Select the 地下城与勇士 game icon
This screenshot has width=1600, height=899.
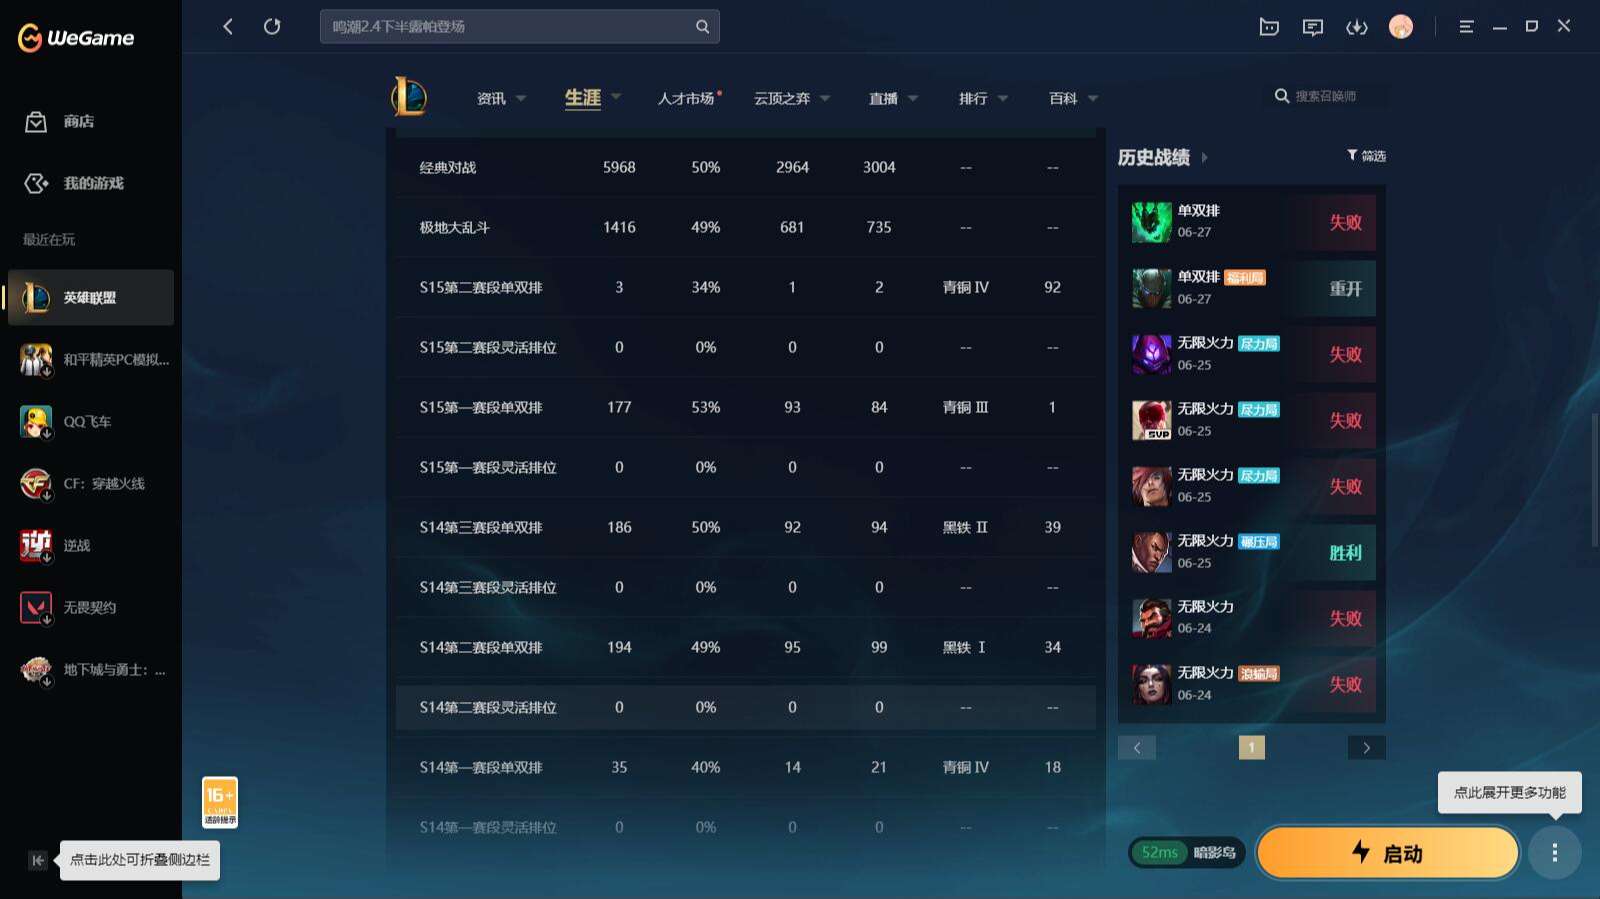click(36, 670)
